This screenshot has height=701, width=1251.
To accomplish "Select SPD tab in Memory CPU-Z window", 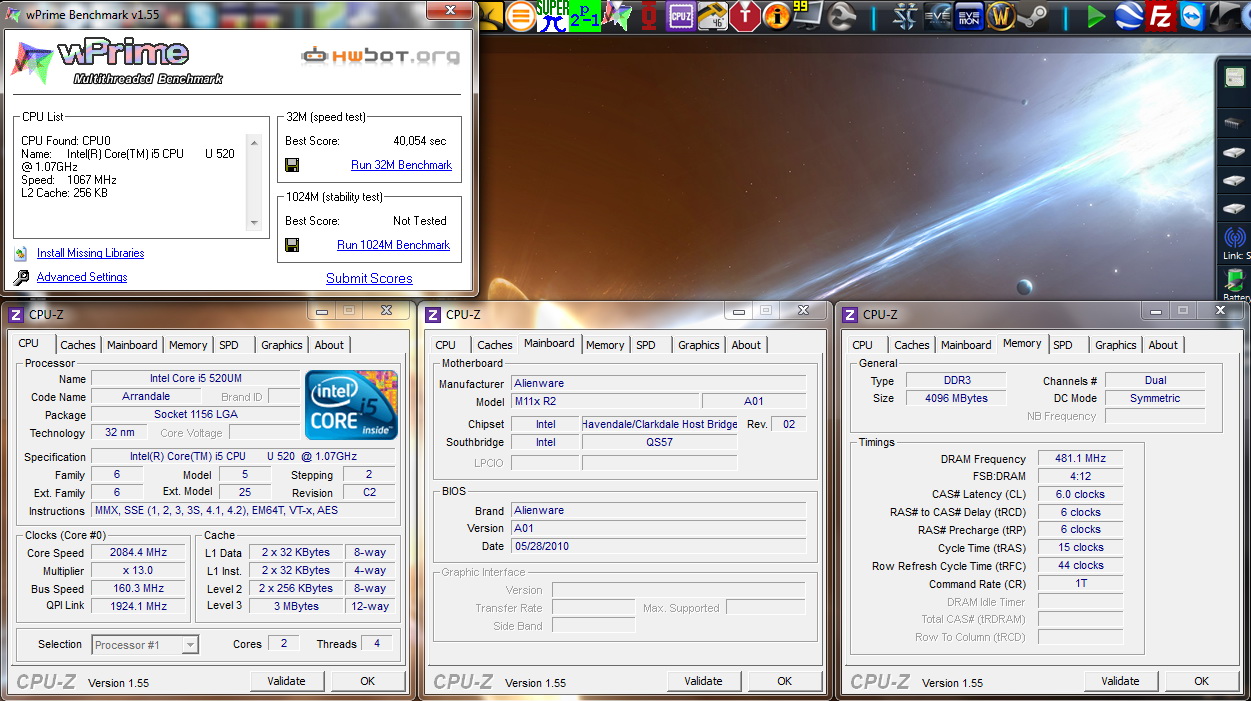I will [x=1063, y=345].
